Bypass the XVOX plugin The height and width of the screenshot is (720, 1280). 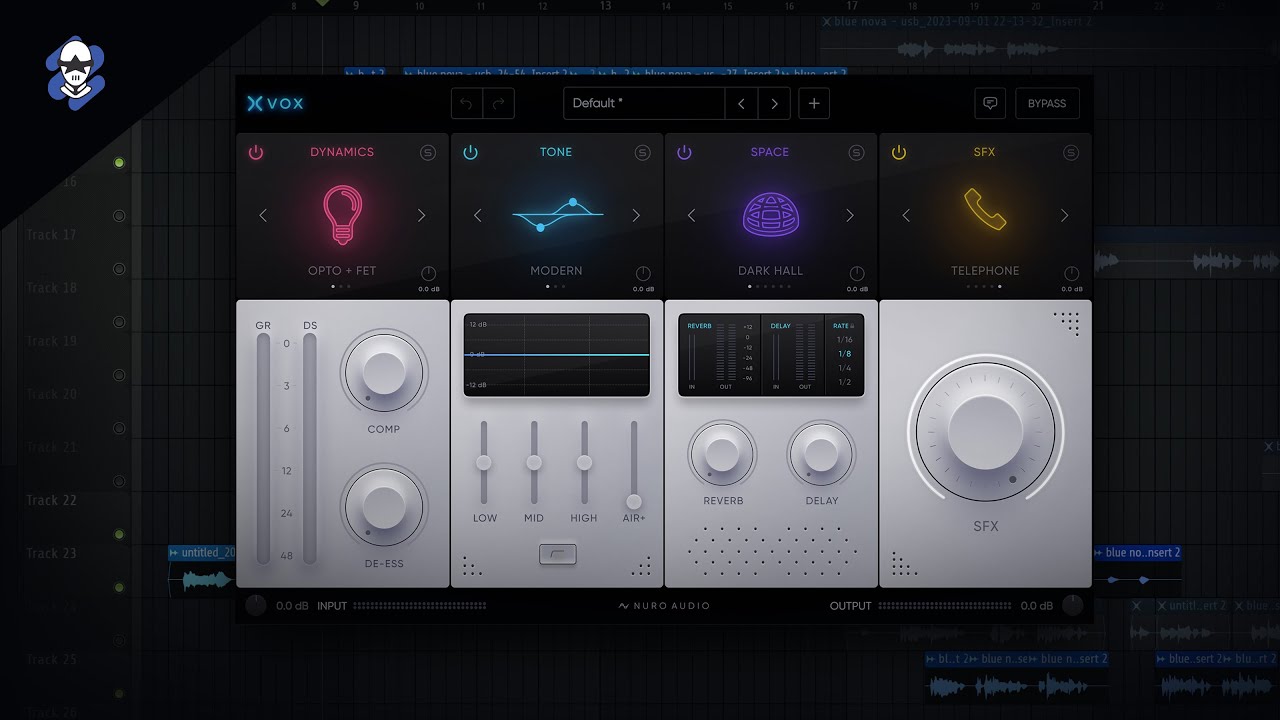coord(1047,103)
